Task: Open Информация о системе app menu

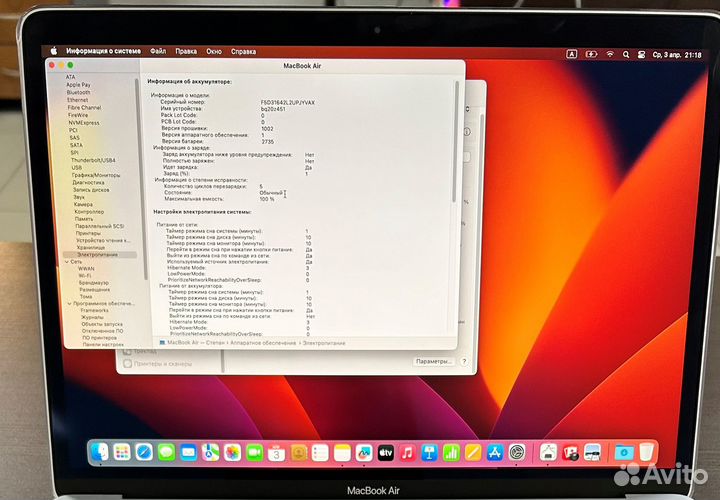Action: pos(103,51)
